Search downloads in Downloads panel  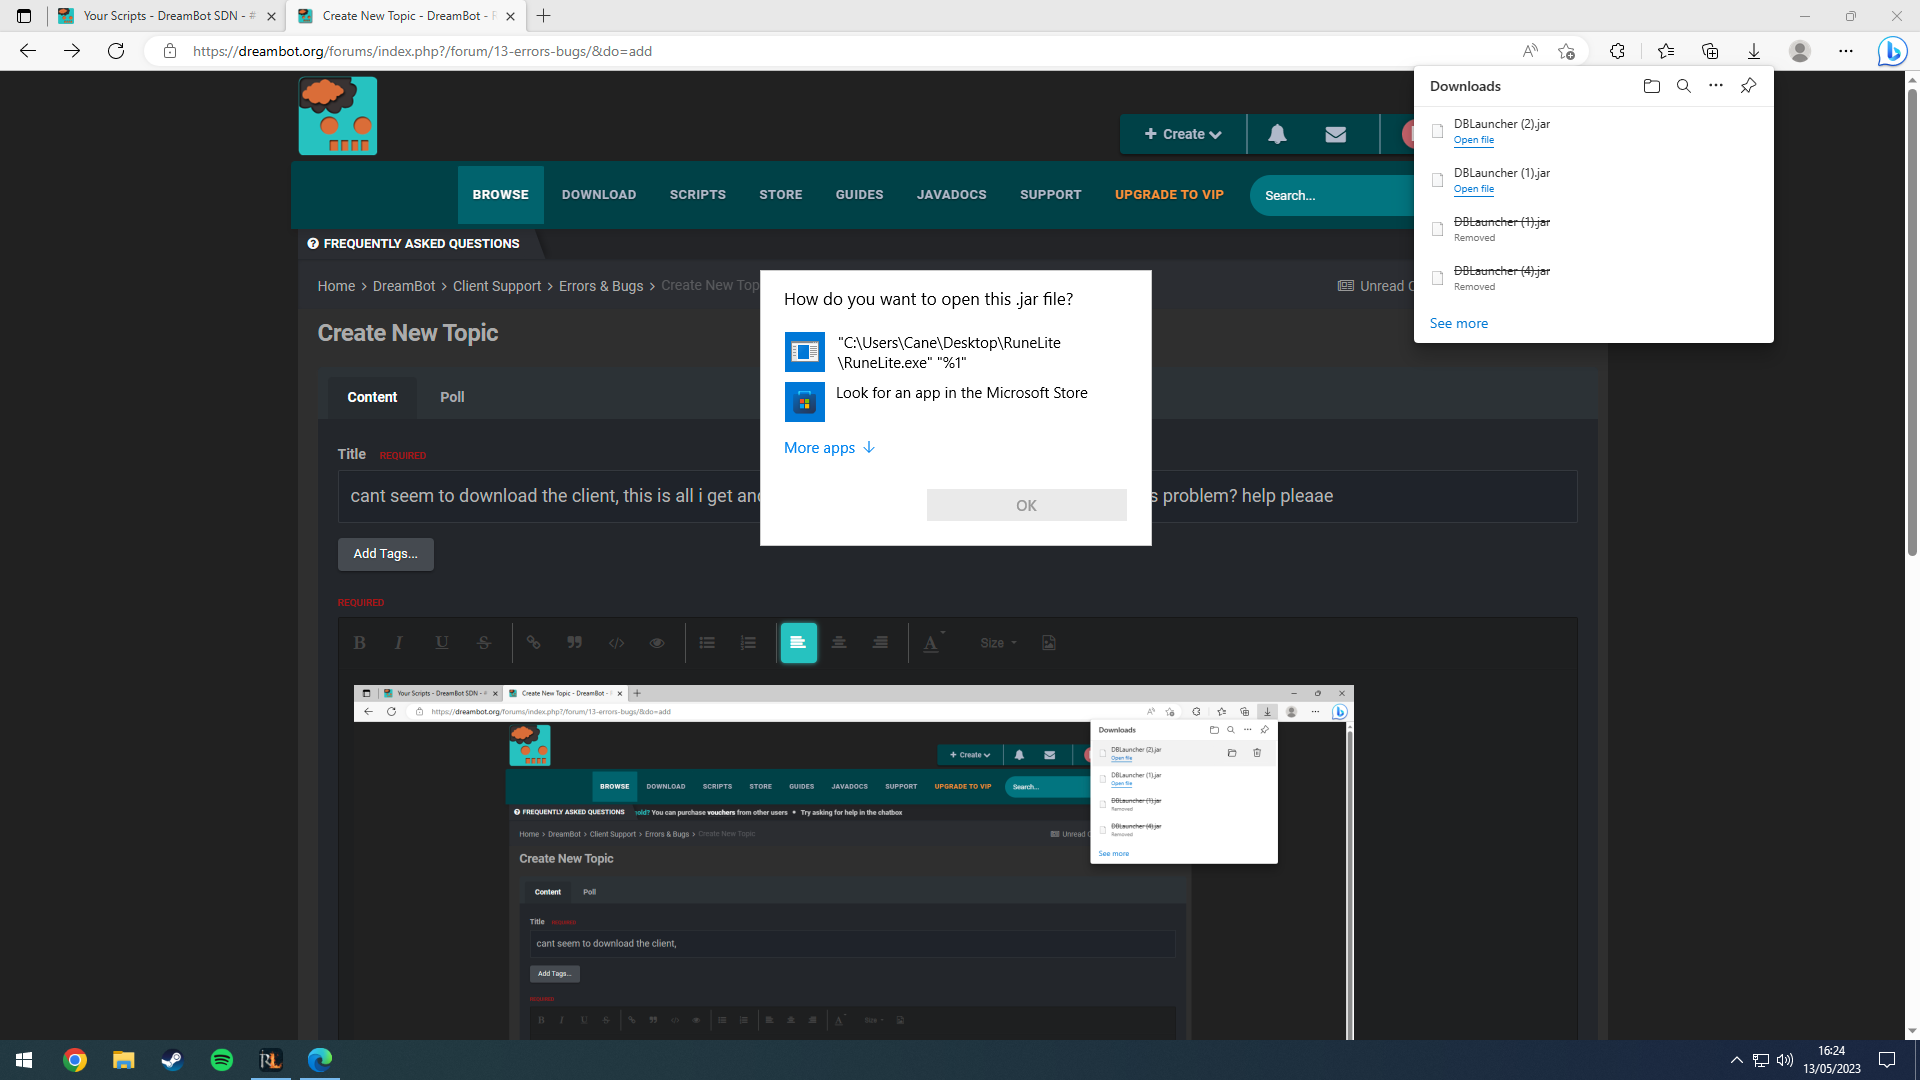(x=1684, y=86)
